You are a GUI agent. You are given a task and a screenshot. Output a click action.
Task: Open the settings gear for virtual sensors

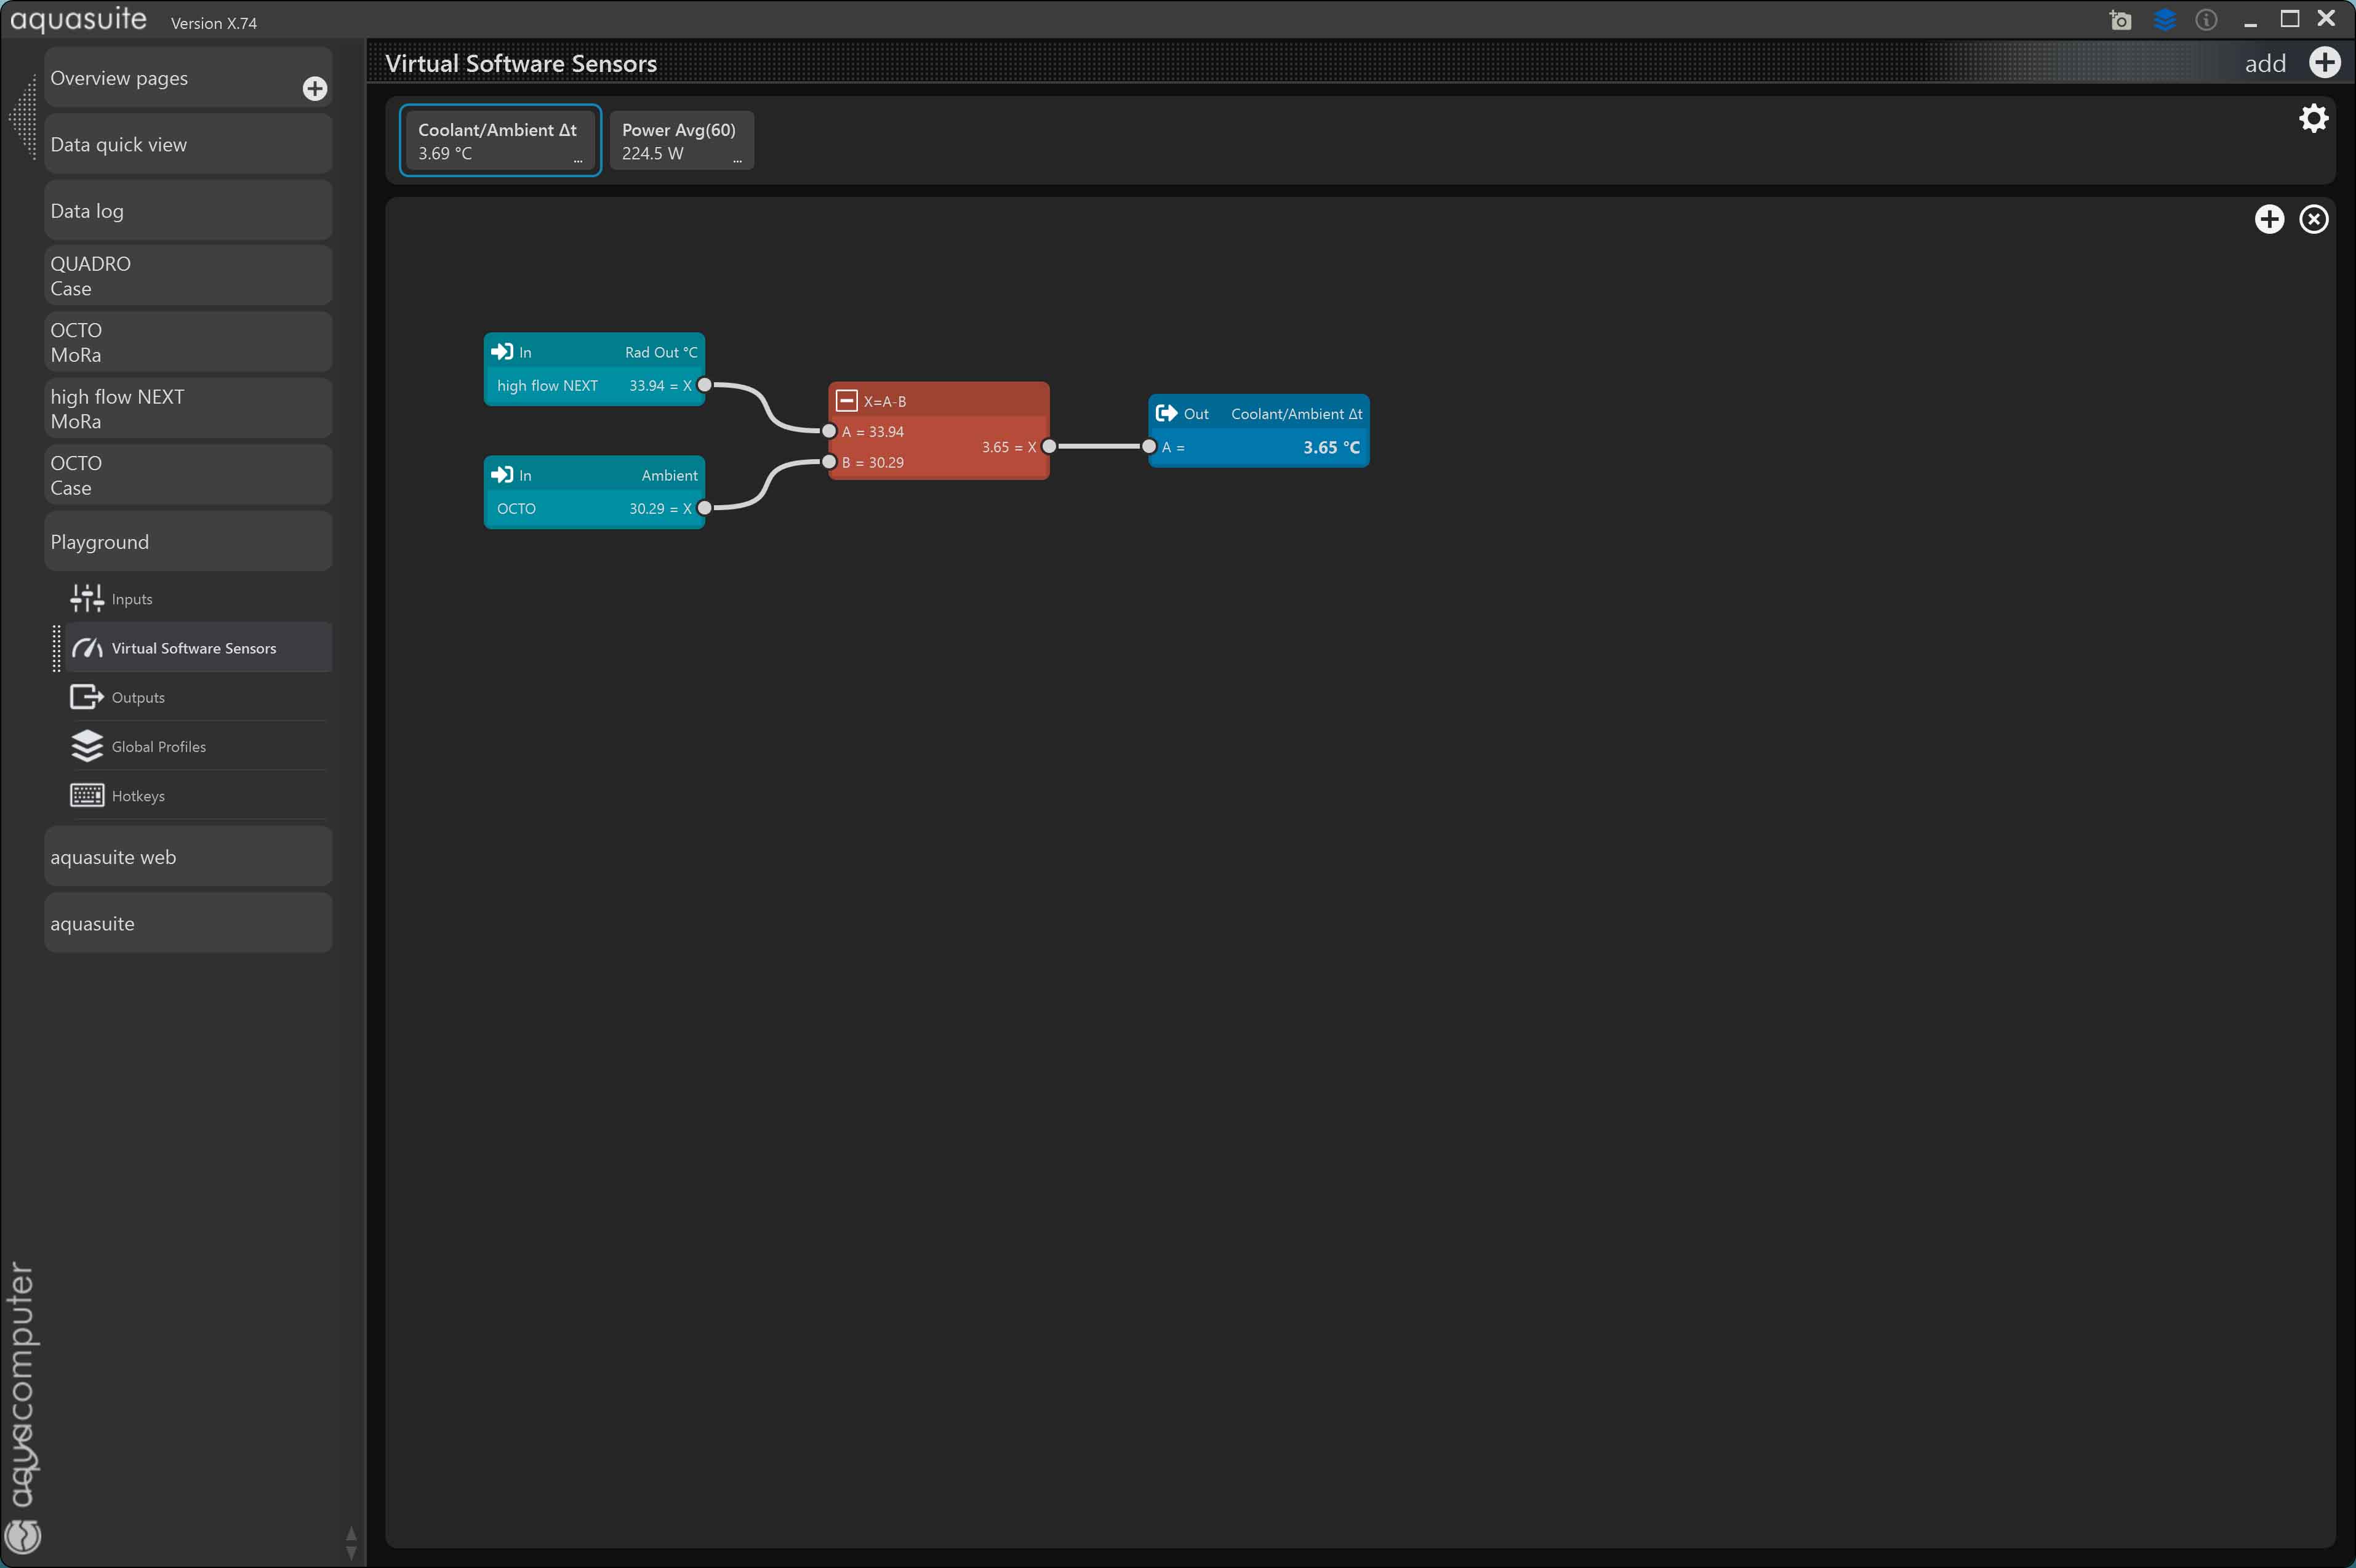click(x=2313, y=118)
